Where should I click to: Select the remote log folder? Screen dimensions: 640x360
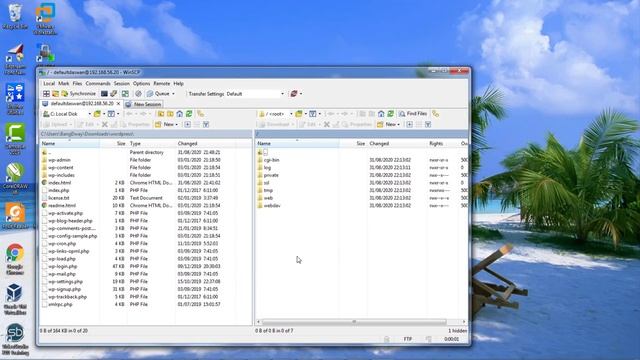[x=267, y=168]
